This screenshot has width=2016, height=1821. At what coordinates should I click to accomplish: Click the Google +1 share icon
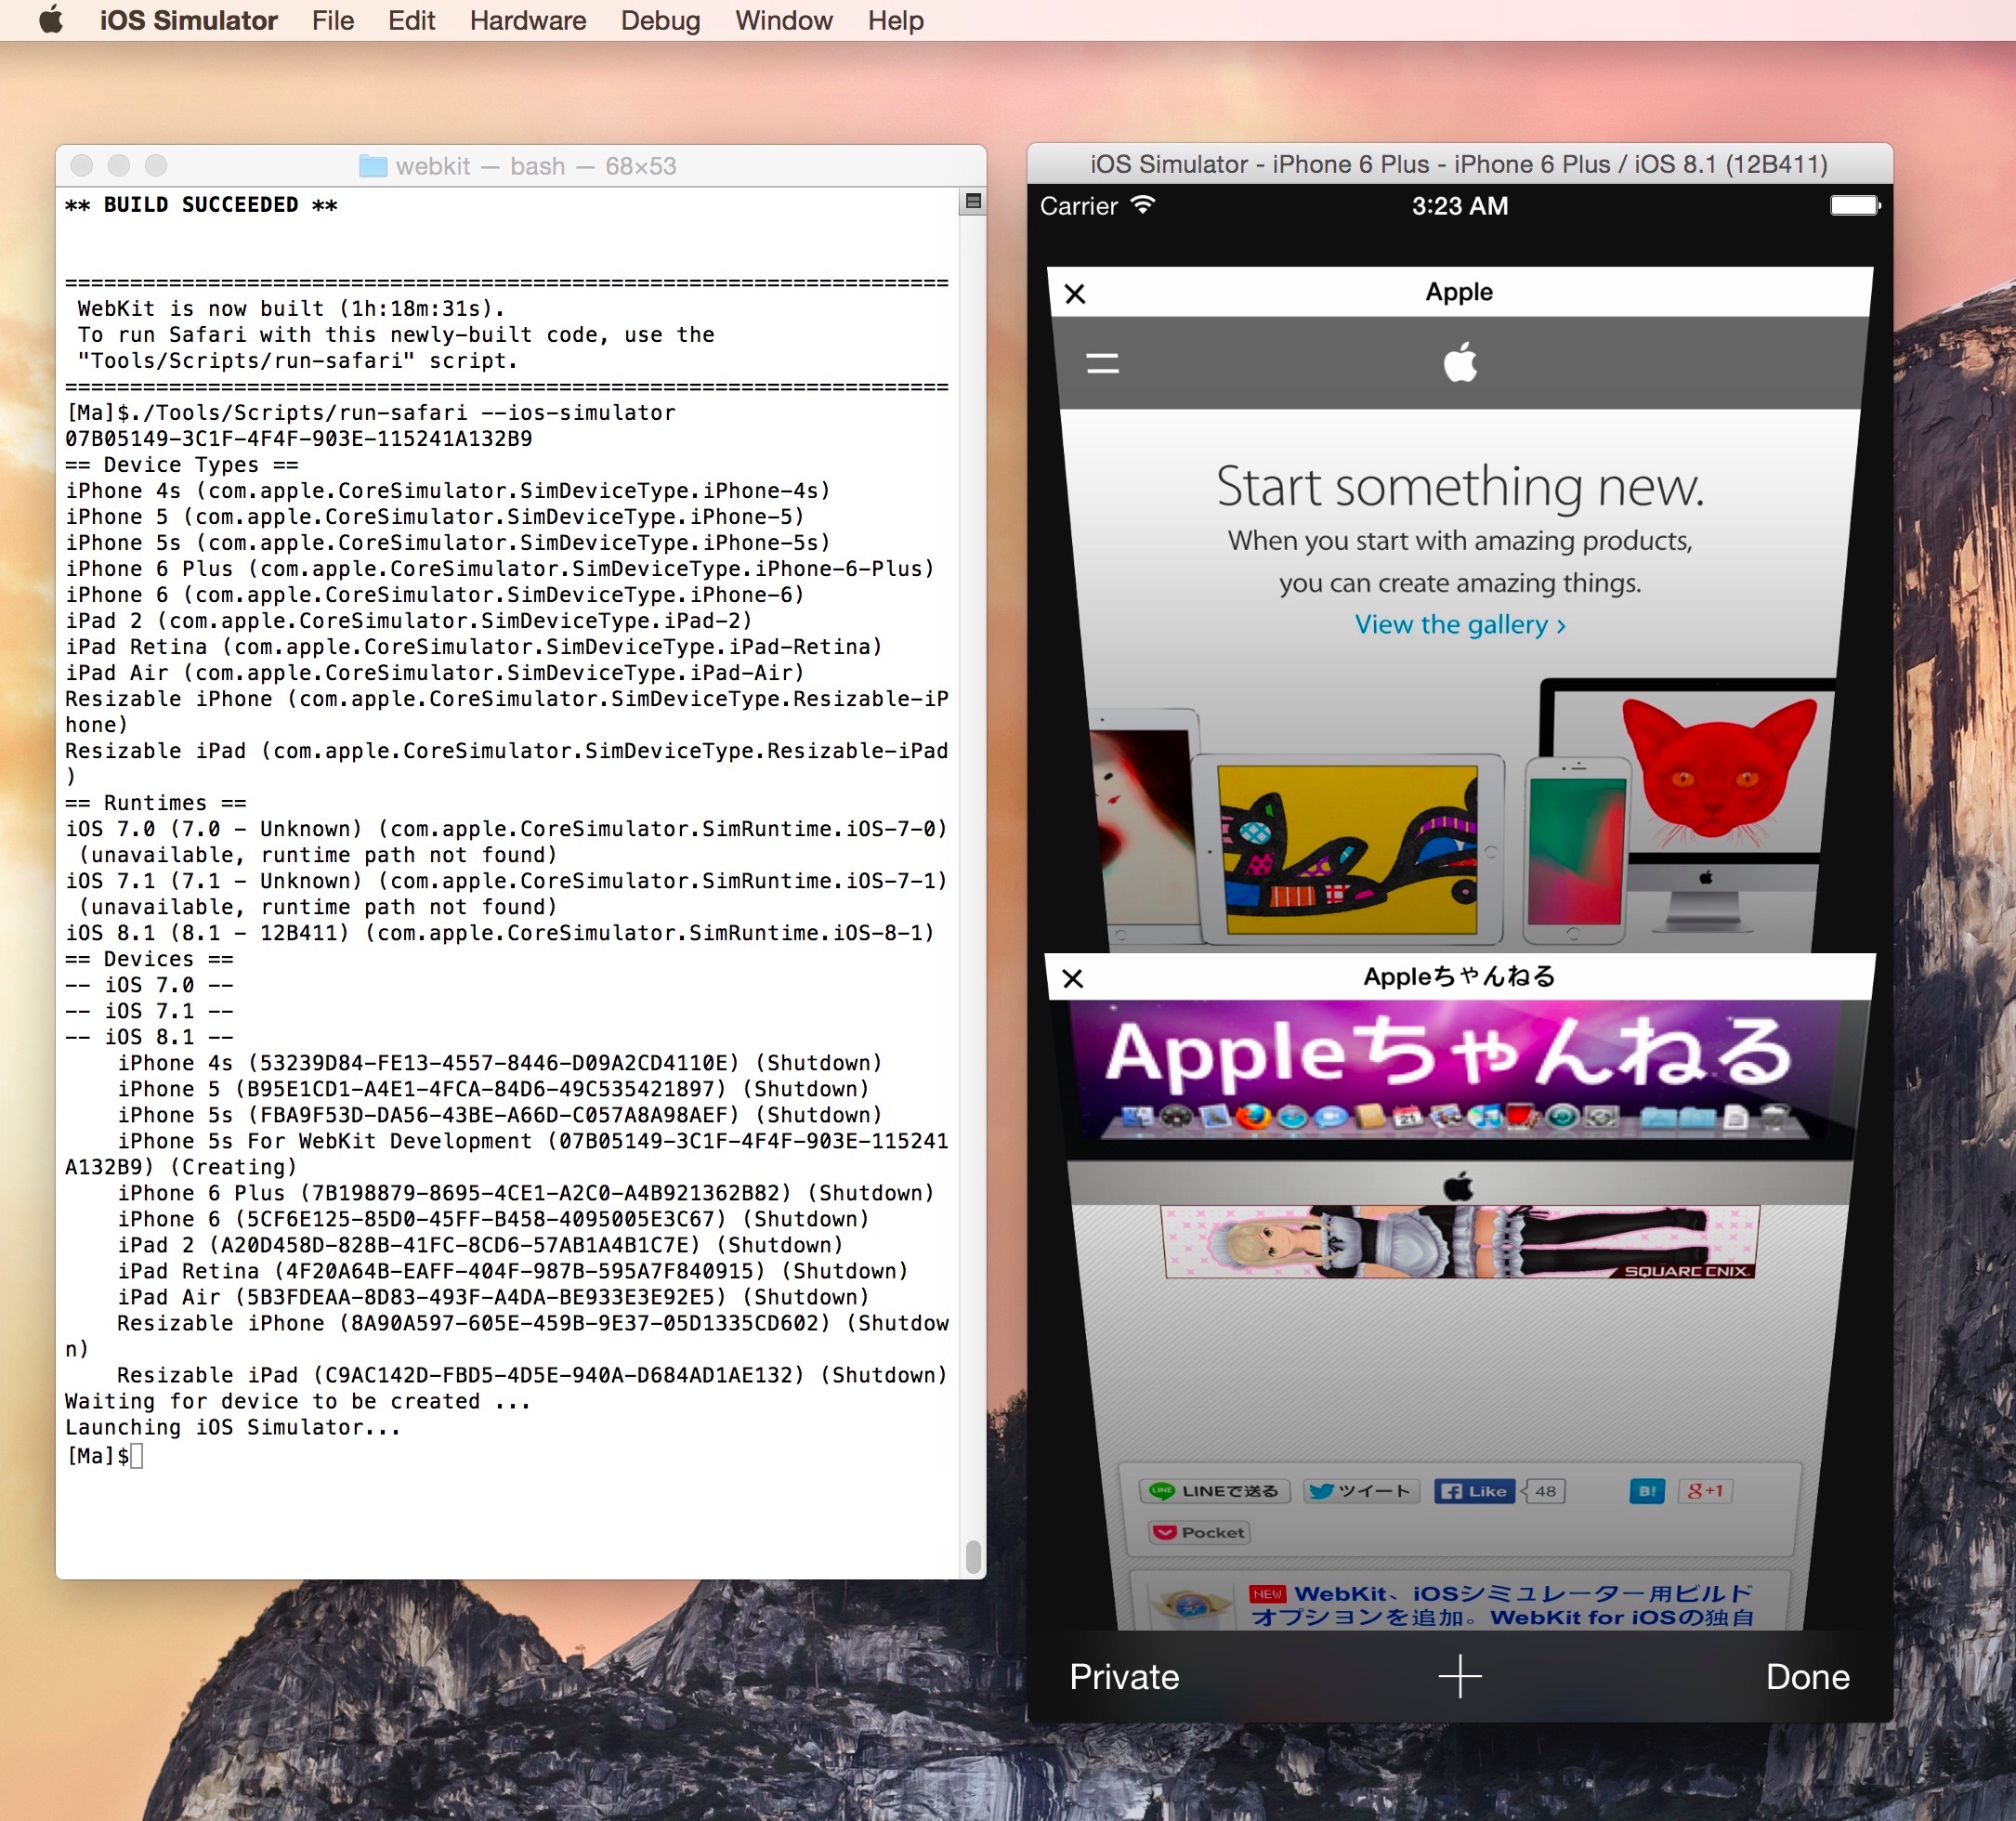coord(1705,1491)
